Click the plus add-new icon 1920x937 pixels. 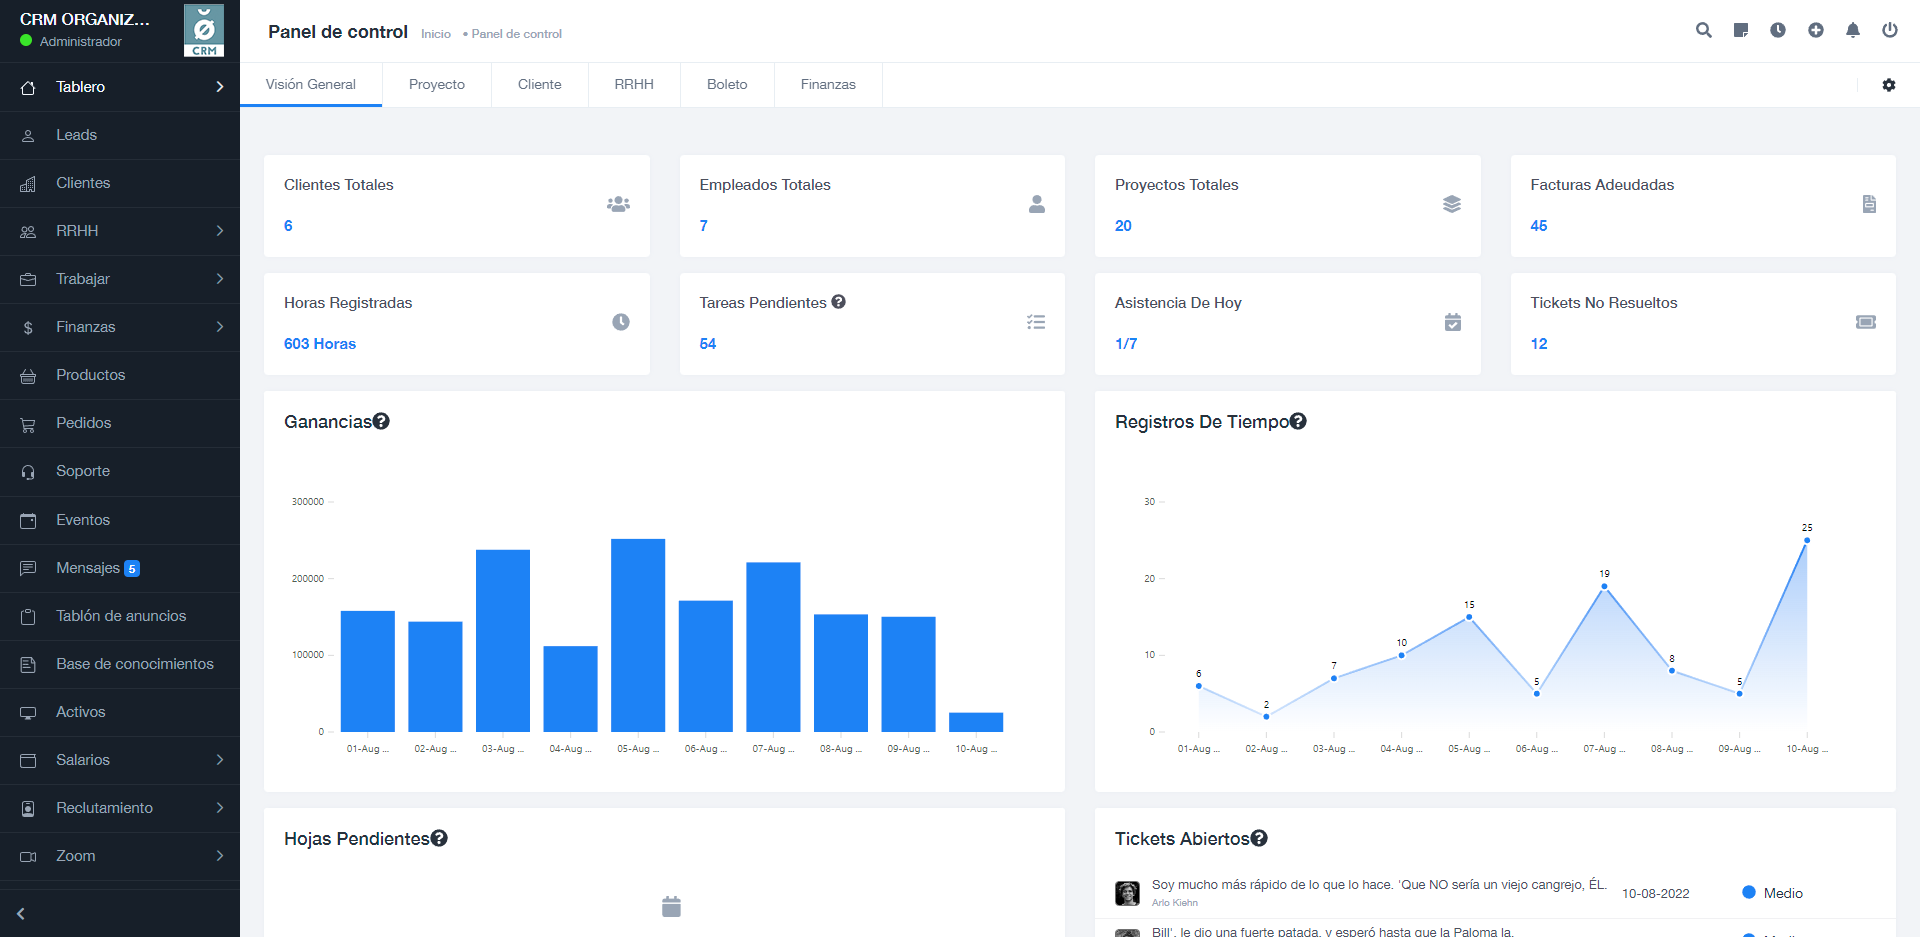point(1815,30)
